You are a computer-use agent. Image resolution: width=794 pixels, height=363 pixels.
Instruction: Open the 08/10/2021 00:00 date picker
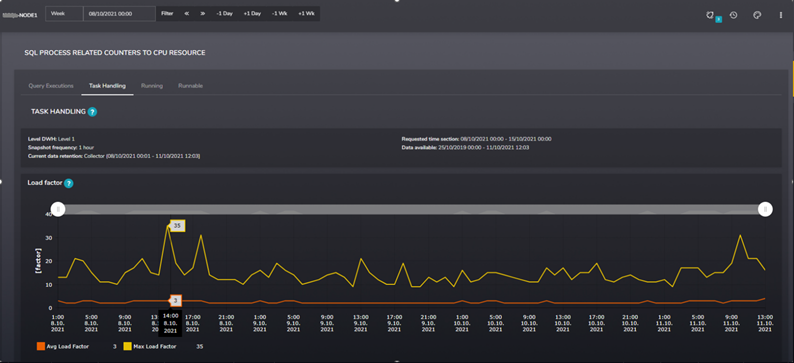120,14
